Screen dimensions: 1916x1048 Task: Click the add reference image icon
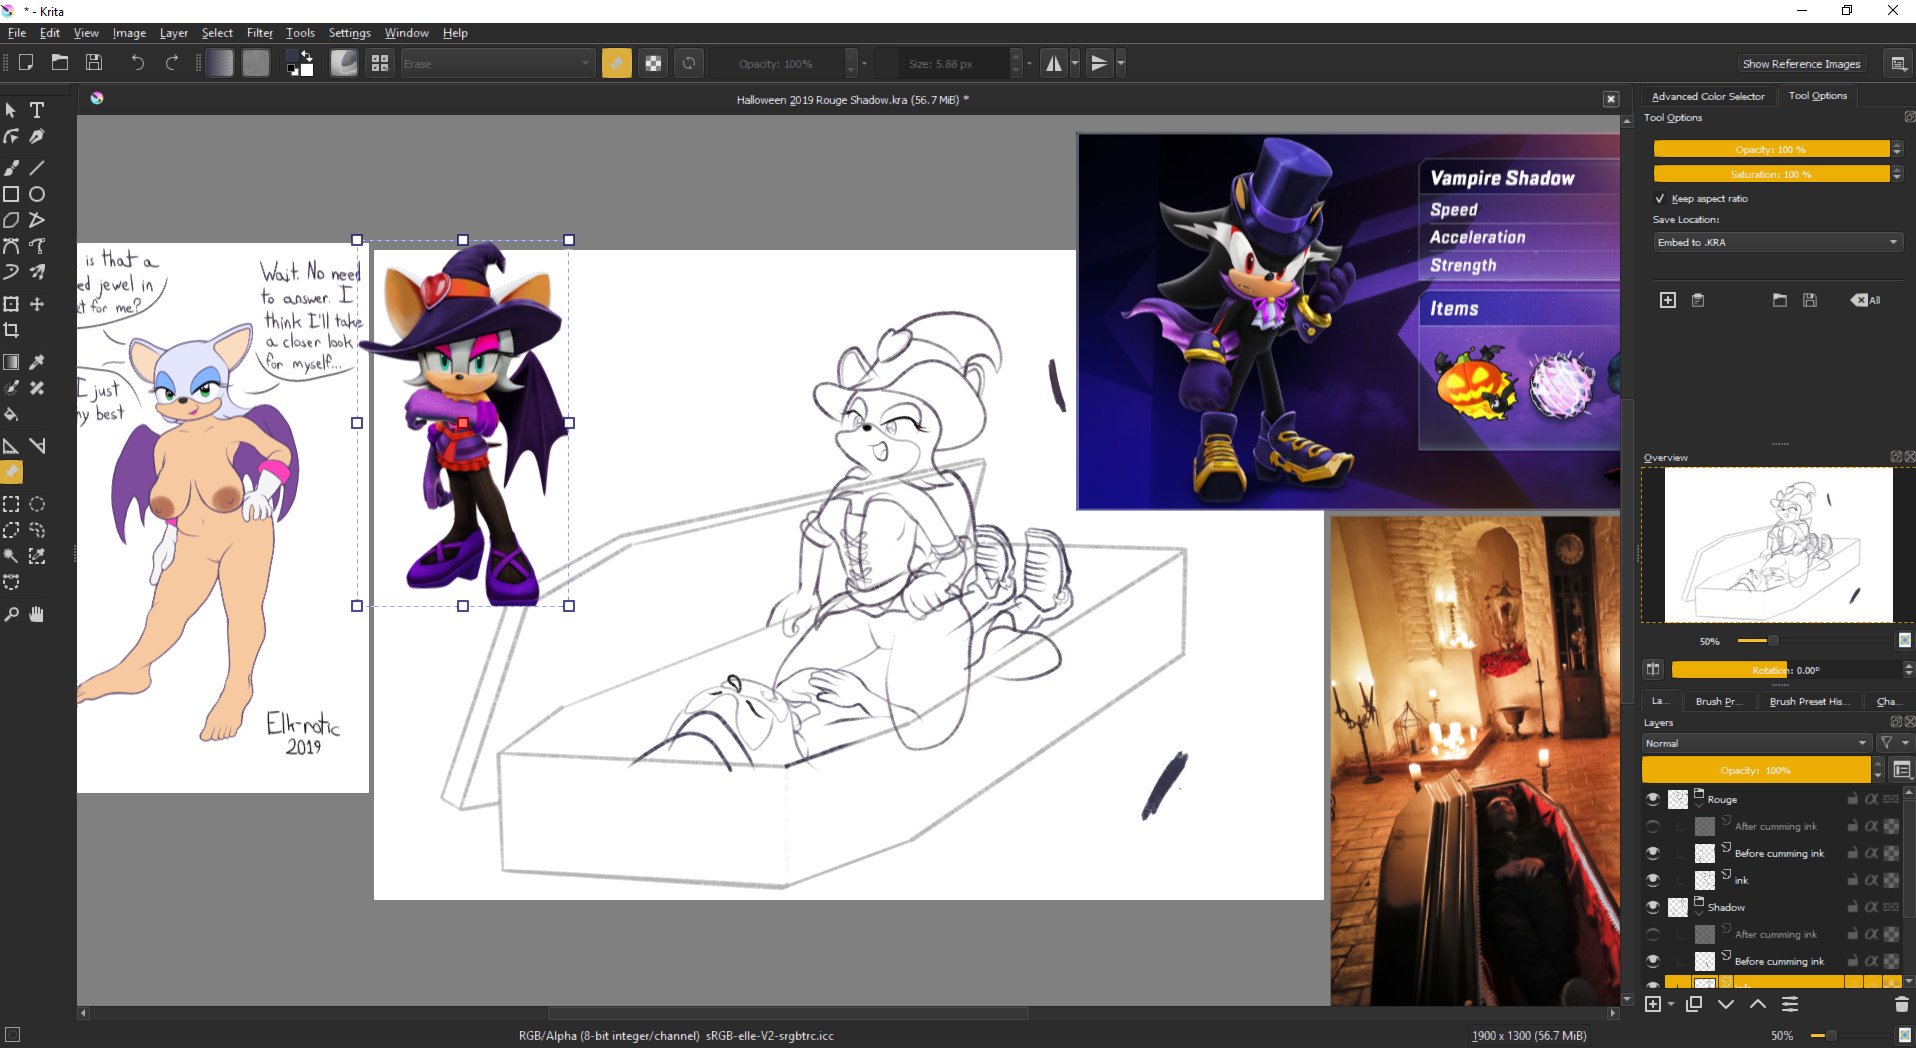(x=1668, y=300)
